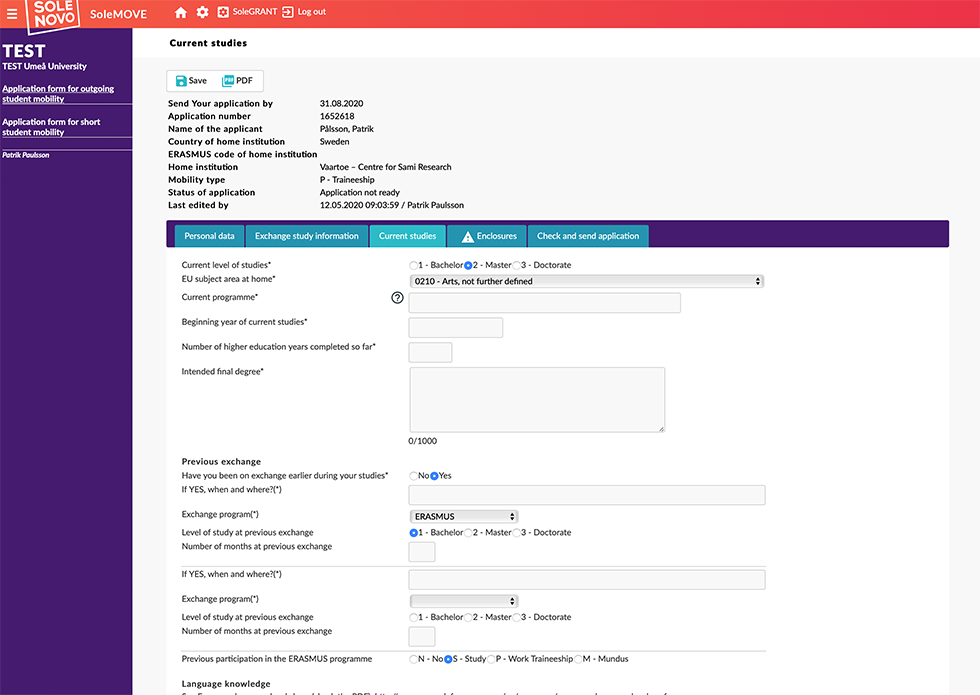Select 1 - Bachelor in first previous exchange
This screenshot has width=980, height=695.
tap(414, 533)
